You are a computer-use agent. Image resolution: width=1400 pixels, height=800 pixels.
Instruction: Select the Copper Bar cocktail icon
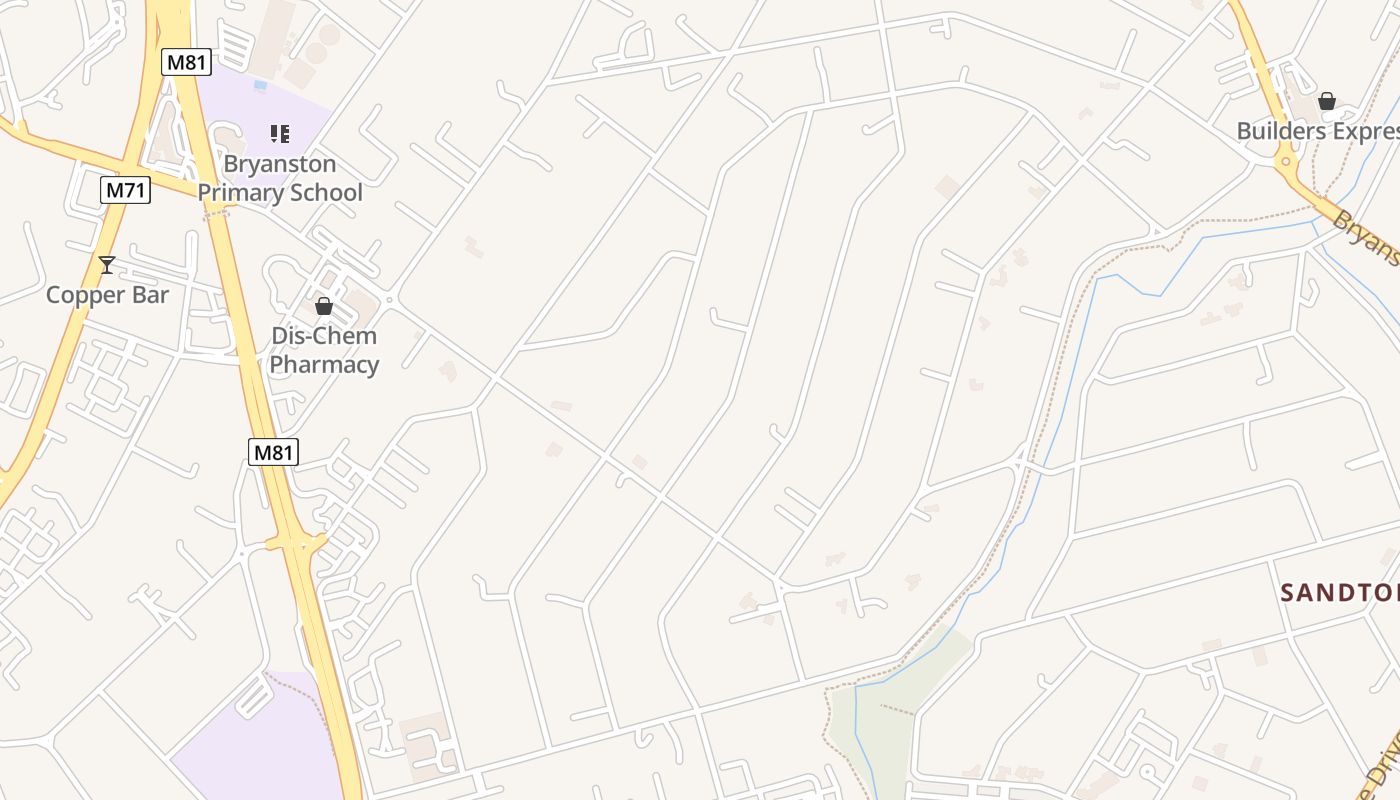[x=107, y=265]
